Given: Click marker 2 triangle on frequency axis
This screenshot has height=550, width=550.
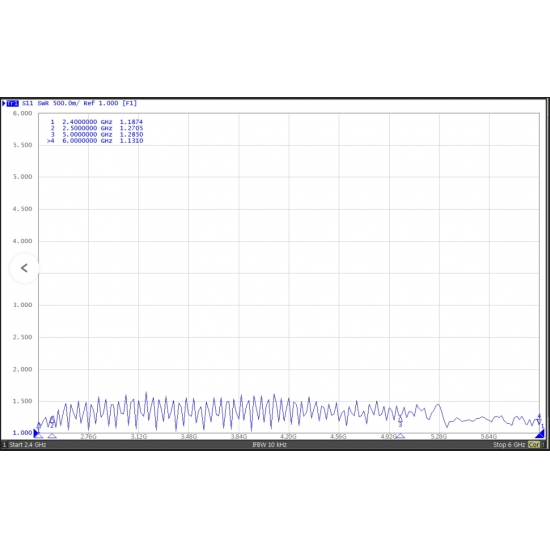Looking at the screenshot, I should point(52,436).
